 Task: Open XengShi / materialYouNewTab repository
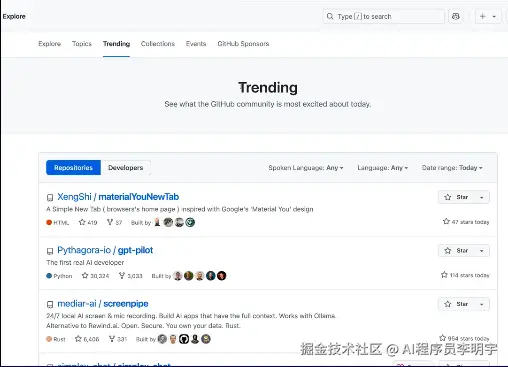tap(118, 197)
